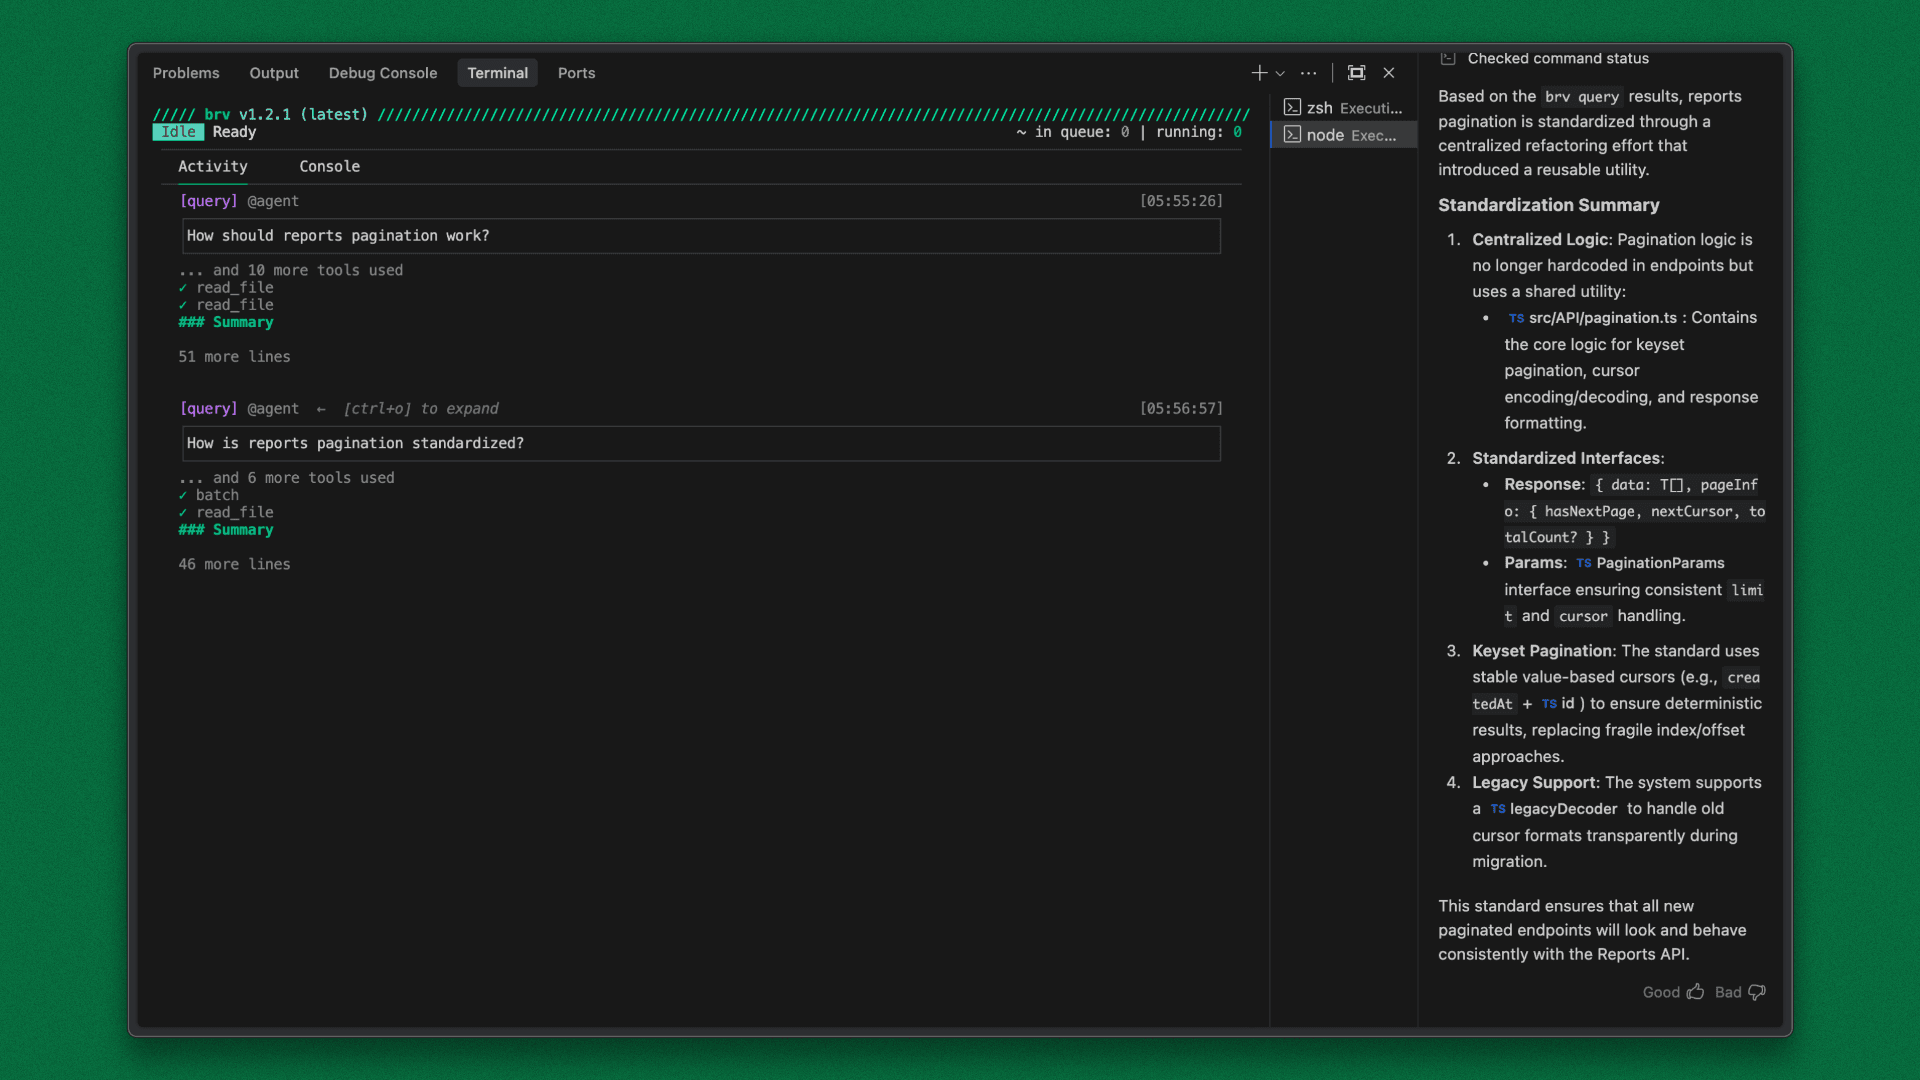Expand the 46 more lines section

click(234, 565)
